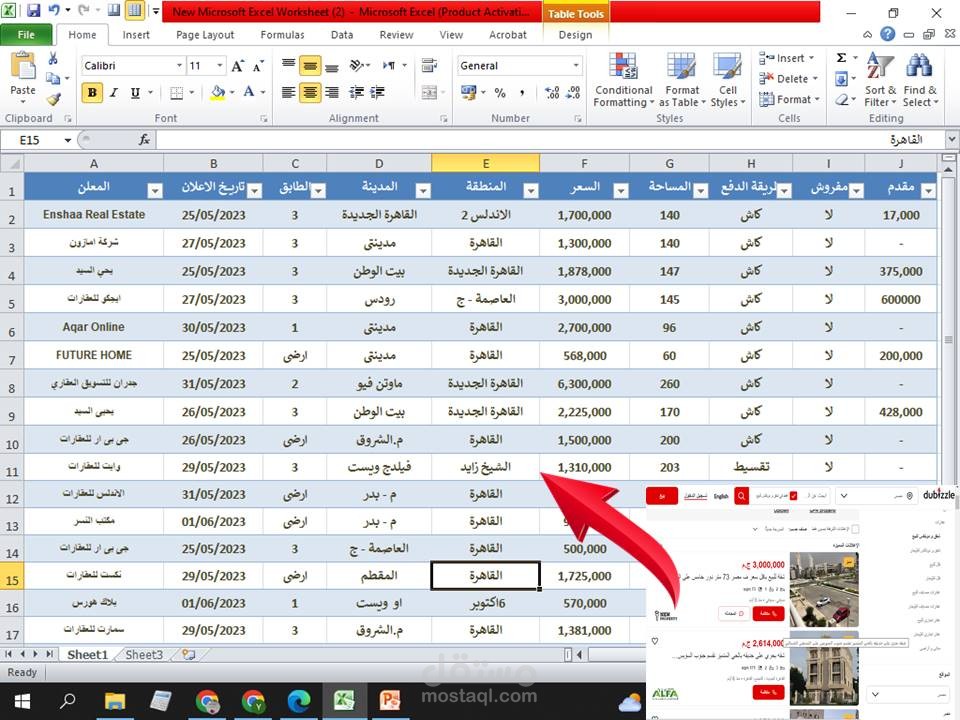Toggle Middle Align vertical alignment
Image resolution: width=960 pixels, height=720 pixels.
click(x=310, y=66)
